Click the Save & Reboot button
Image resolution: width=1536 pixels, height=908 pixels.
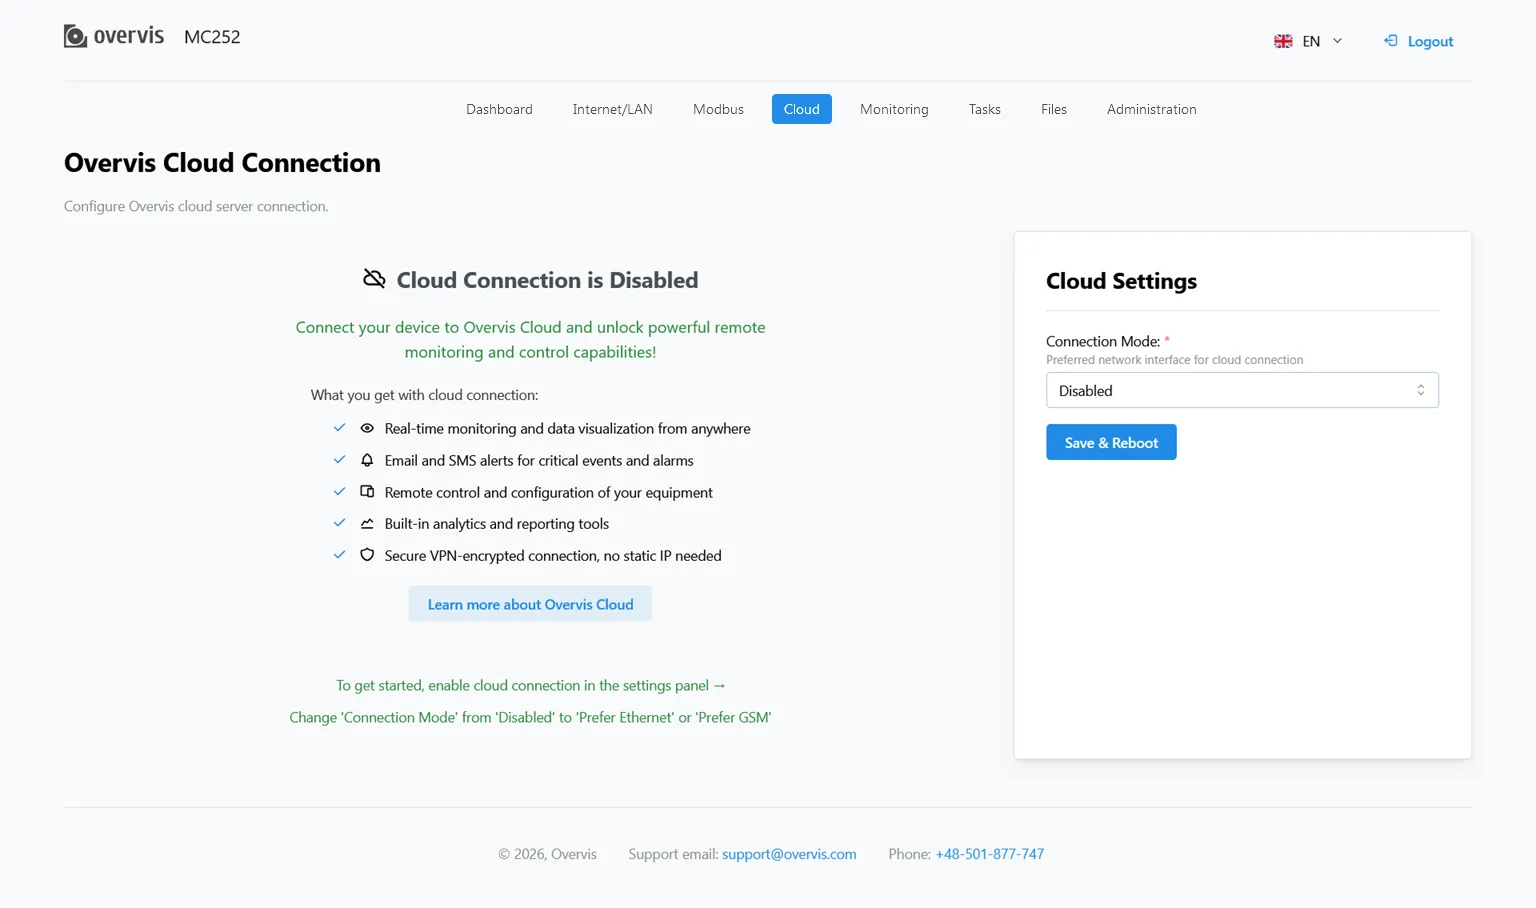[x=1111, y=442]
